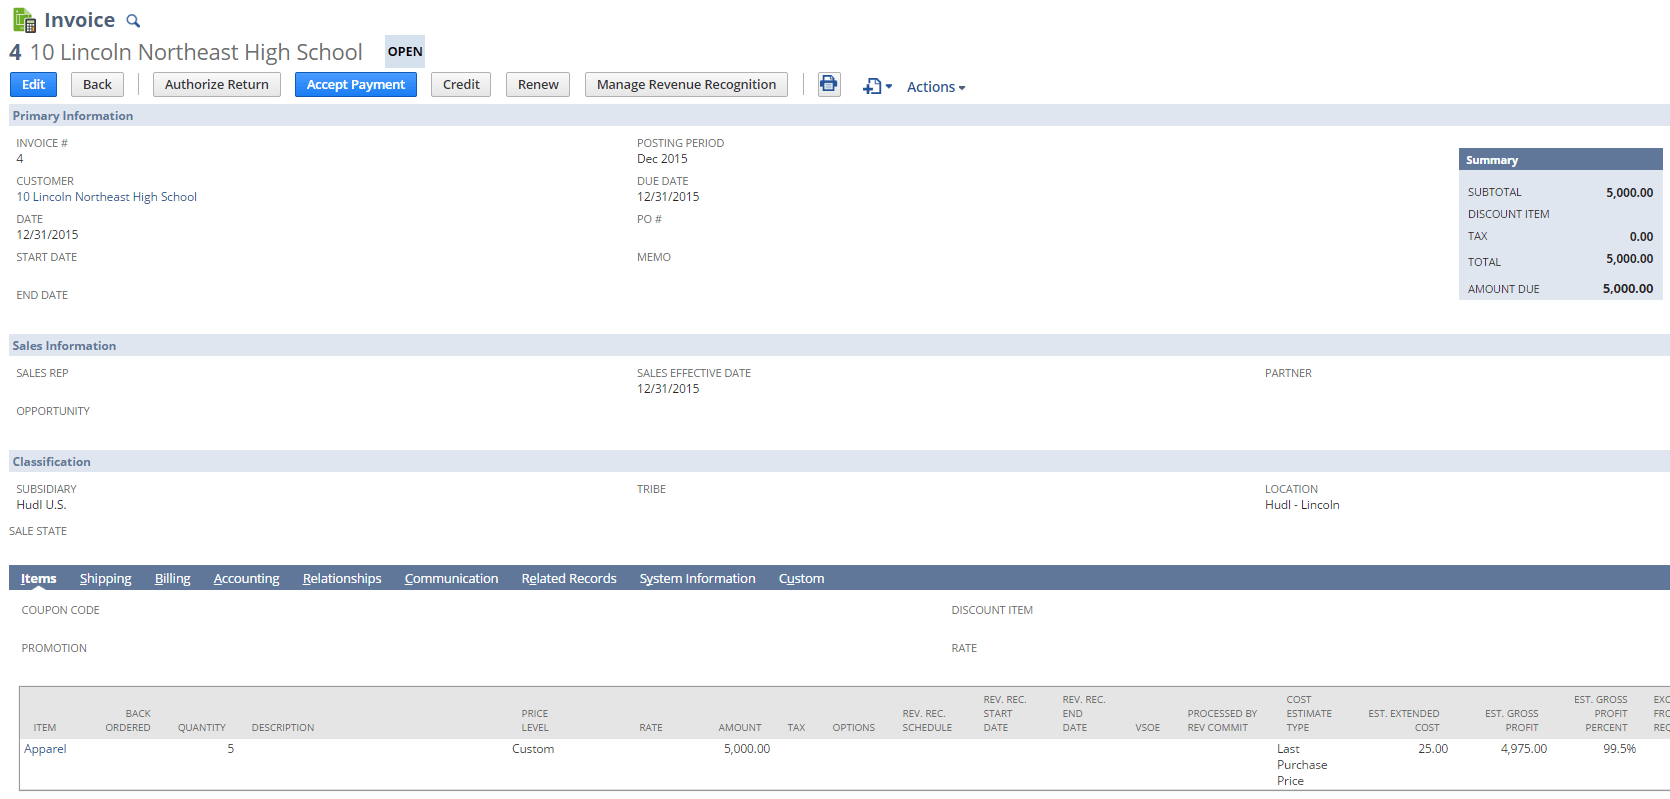1670x799 pixels.
Task: Click the DESCRIPTION column header
Action: coord(283,728)
